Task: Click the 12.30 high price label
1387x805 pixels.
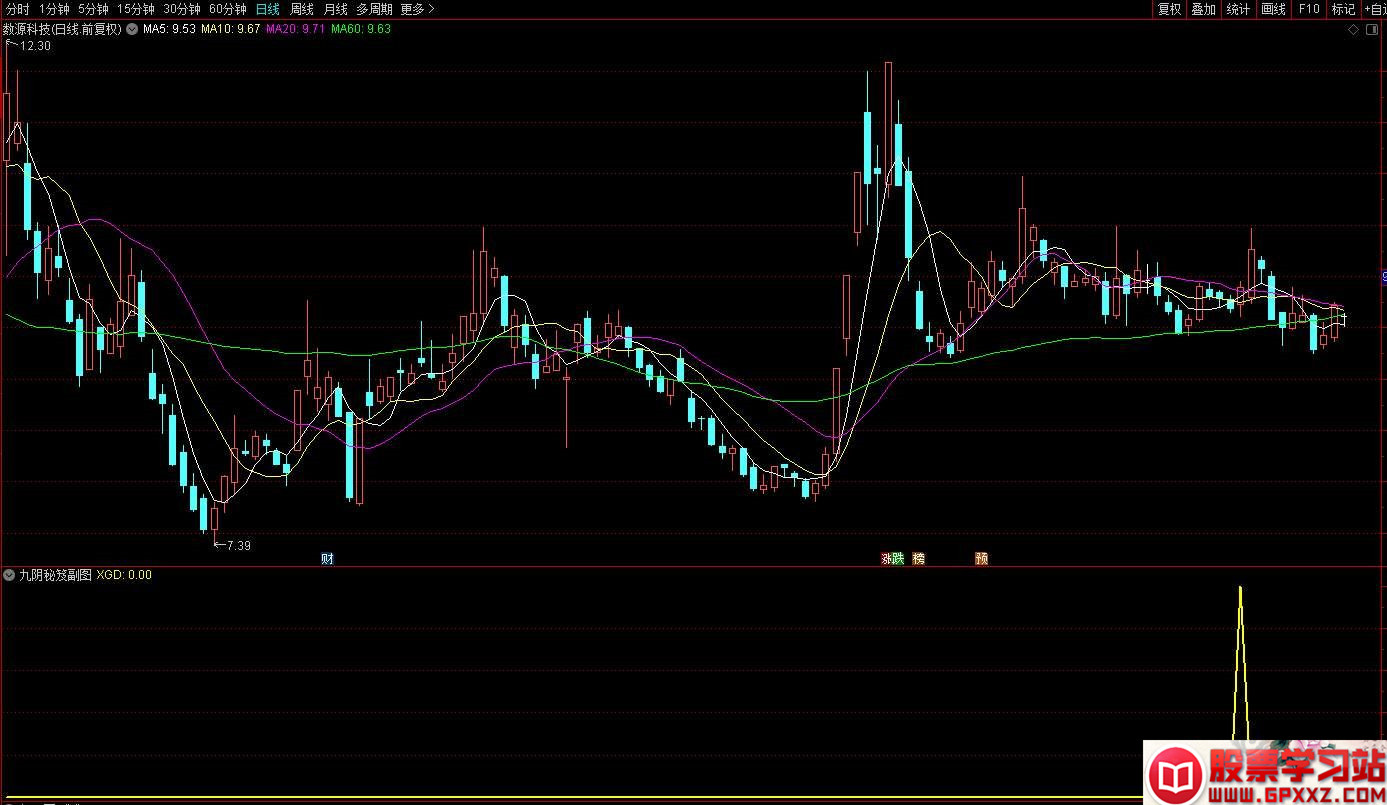Action: [35, 46]
